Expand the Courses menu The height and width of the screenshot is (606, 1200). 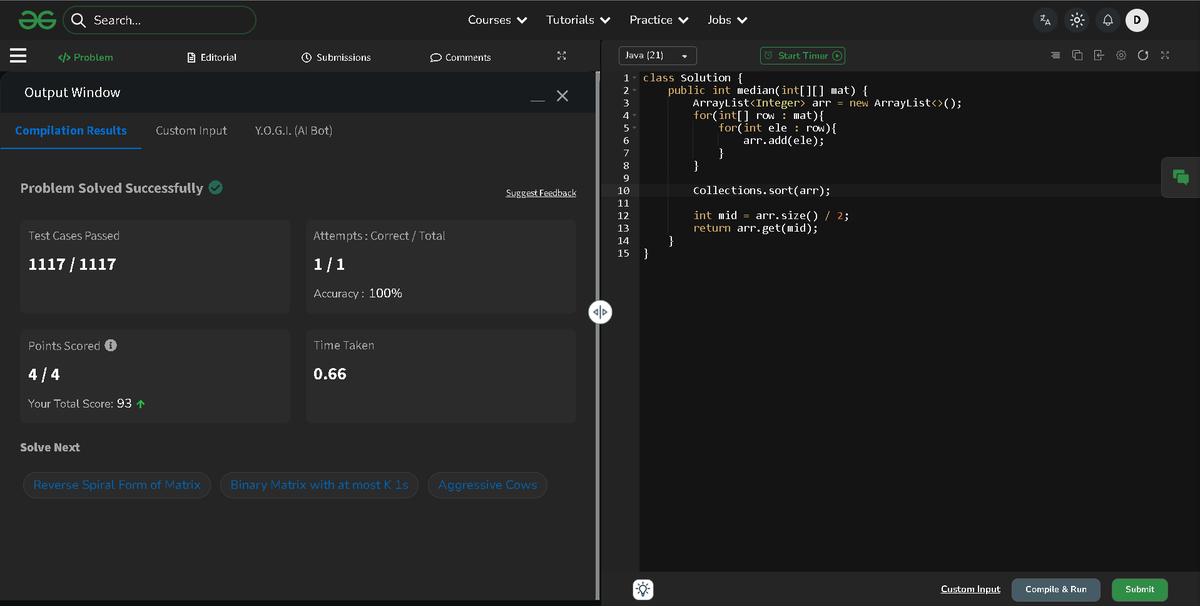[x=497, y=20]
